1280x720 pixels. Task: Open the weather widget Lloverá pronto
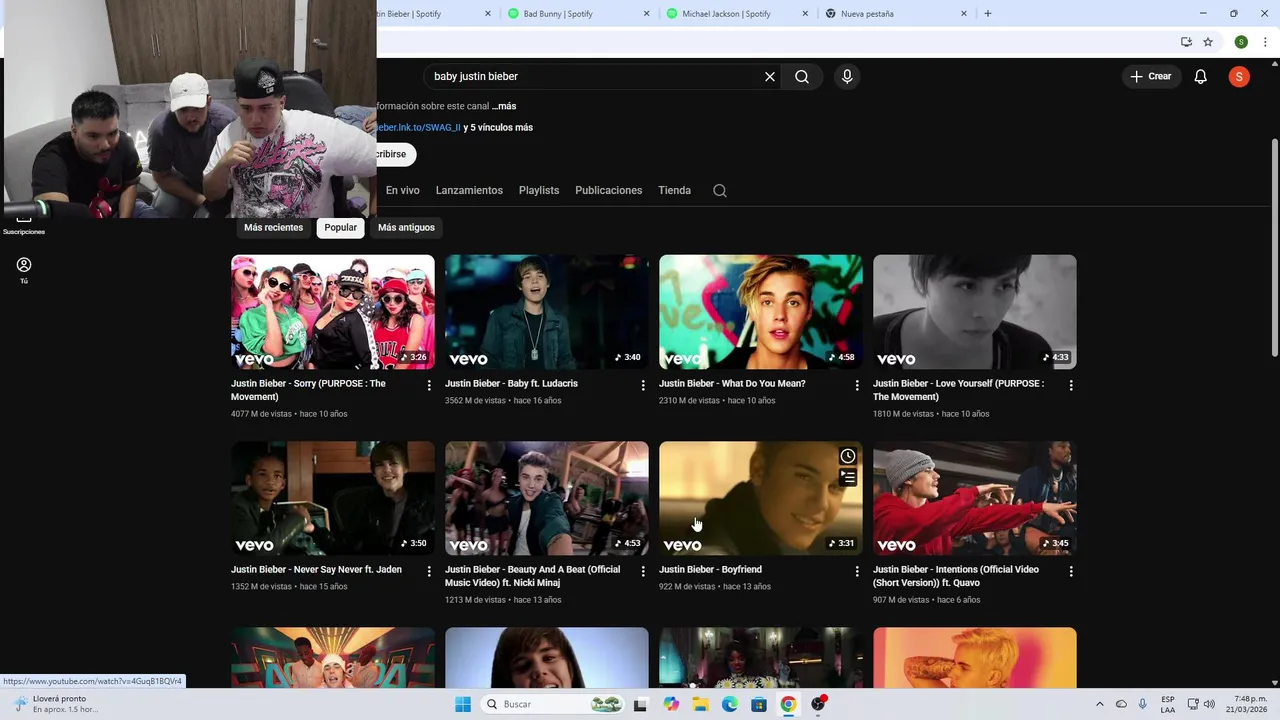pyautogui.click(x=56, y=704)
